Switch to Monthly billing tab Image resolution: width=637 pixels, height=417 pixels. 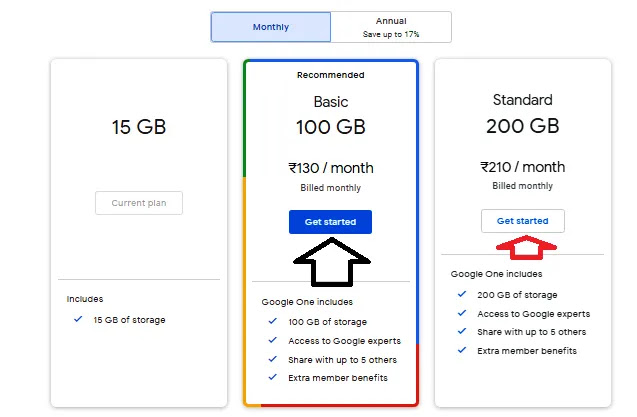[271, 27]
